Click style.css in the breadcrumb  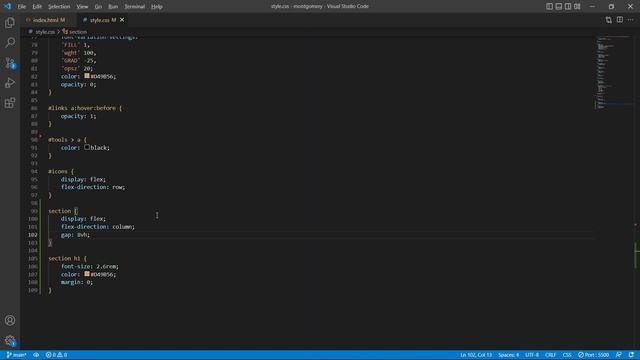click(x=44, y=31)
